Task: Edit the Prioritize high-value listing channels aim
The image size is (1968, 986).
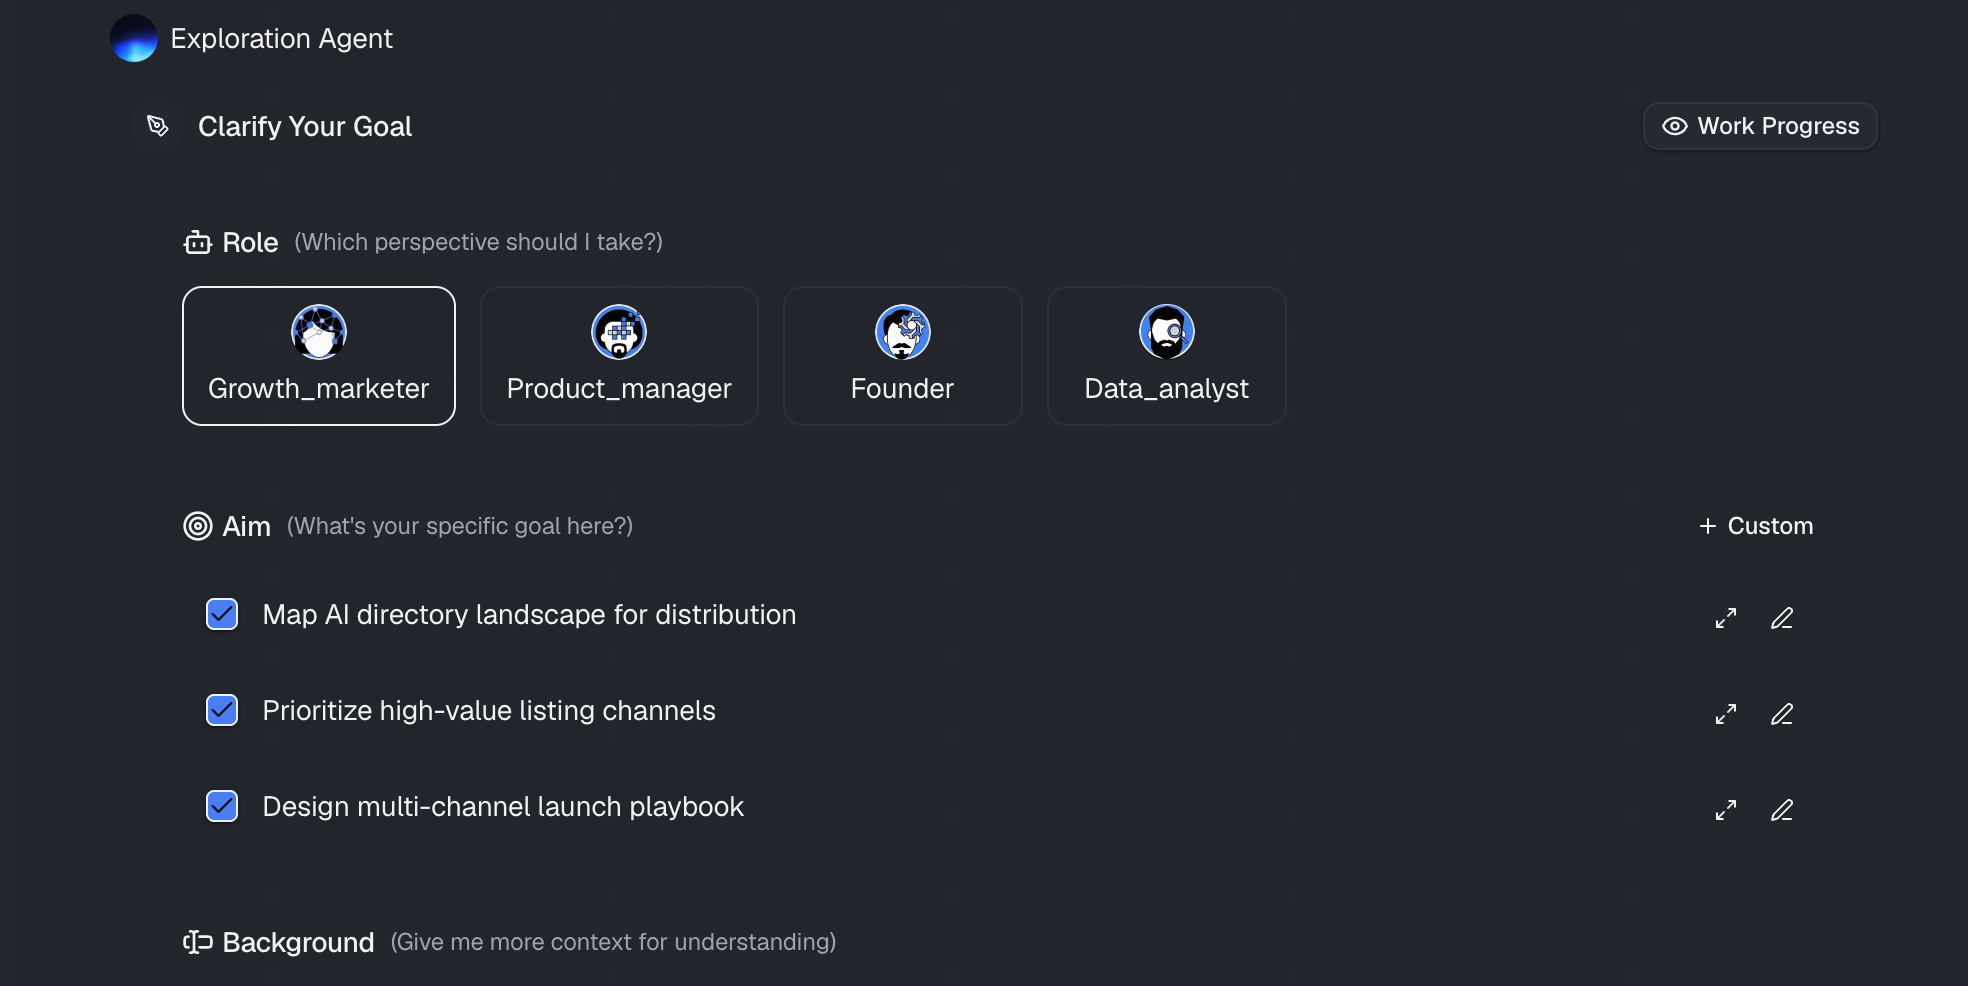Action: point(1782,714)
